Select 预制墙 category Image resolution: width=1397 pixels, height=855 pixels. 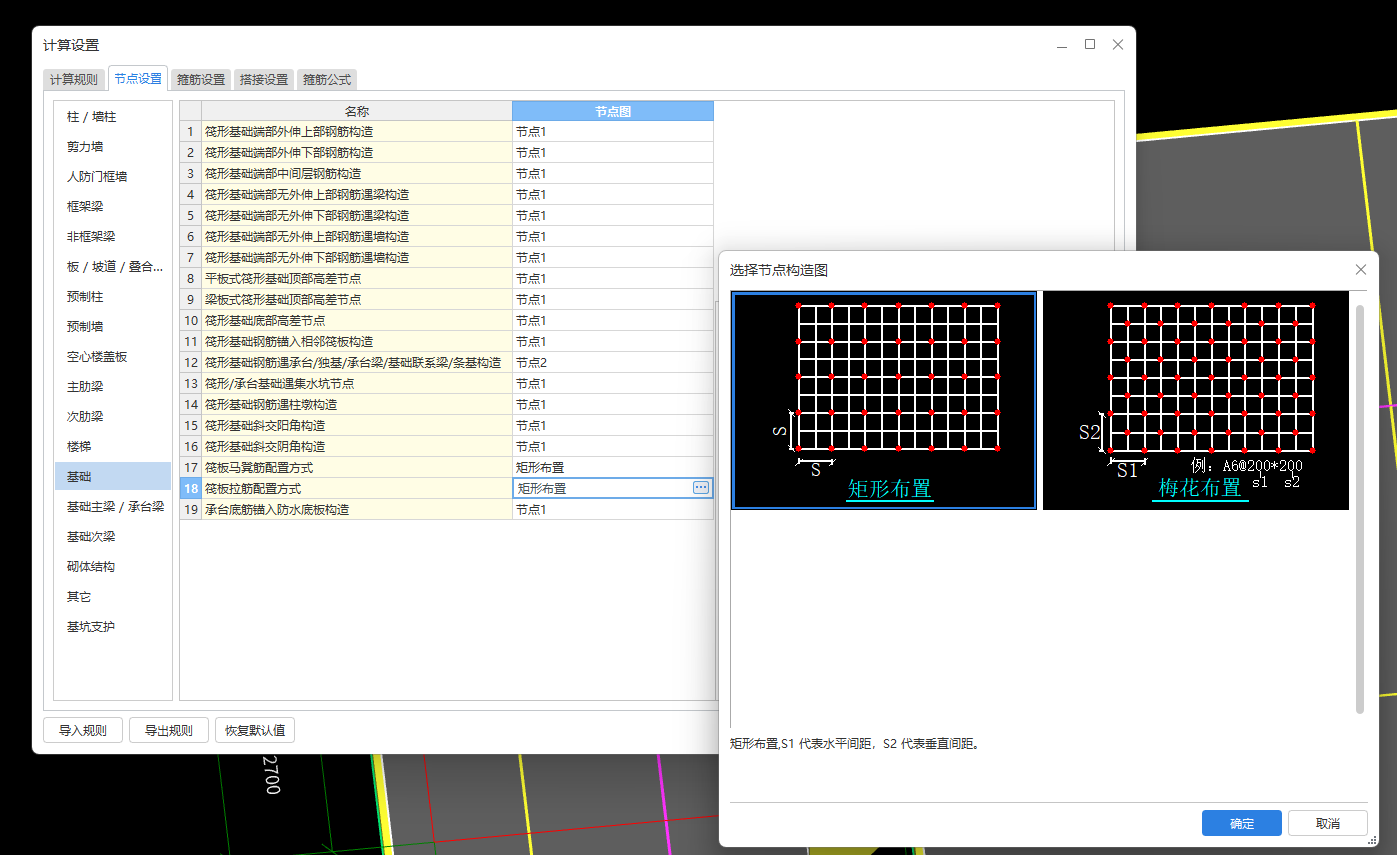point(113,327)
